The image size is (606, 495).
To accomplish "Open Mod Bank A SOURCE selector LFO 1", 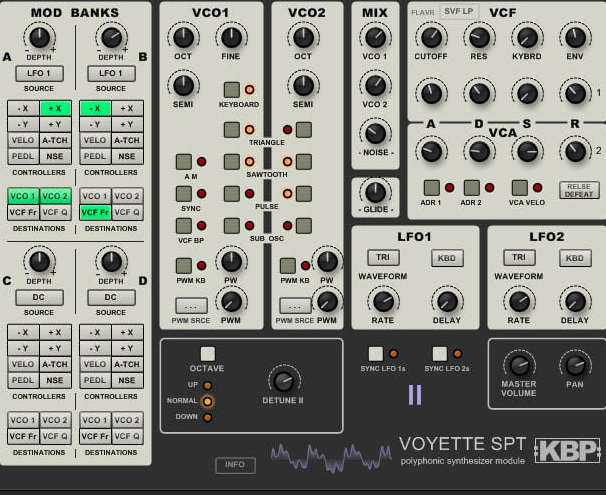I will coord(39,73).
